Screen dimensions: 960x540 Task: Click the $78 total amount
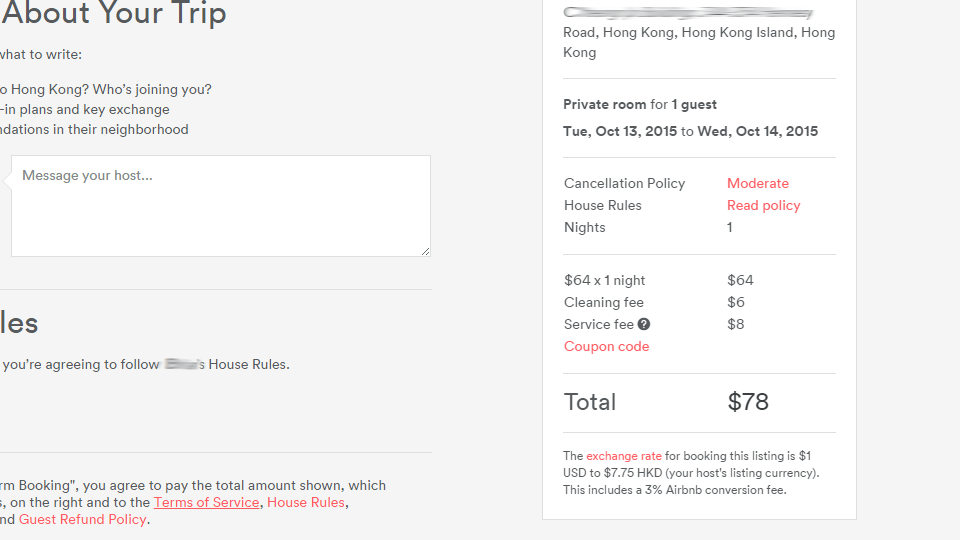[x=748, y=402]
